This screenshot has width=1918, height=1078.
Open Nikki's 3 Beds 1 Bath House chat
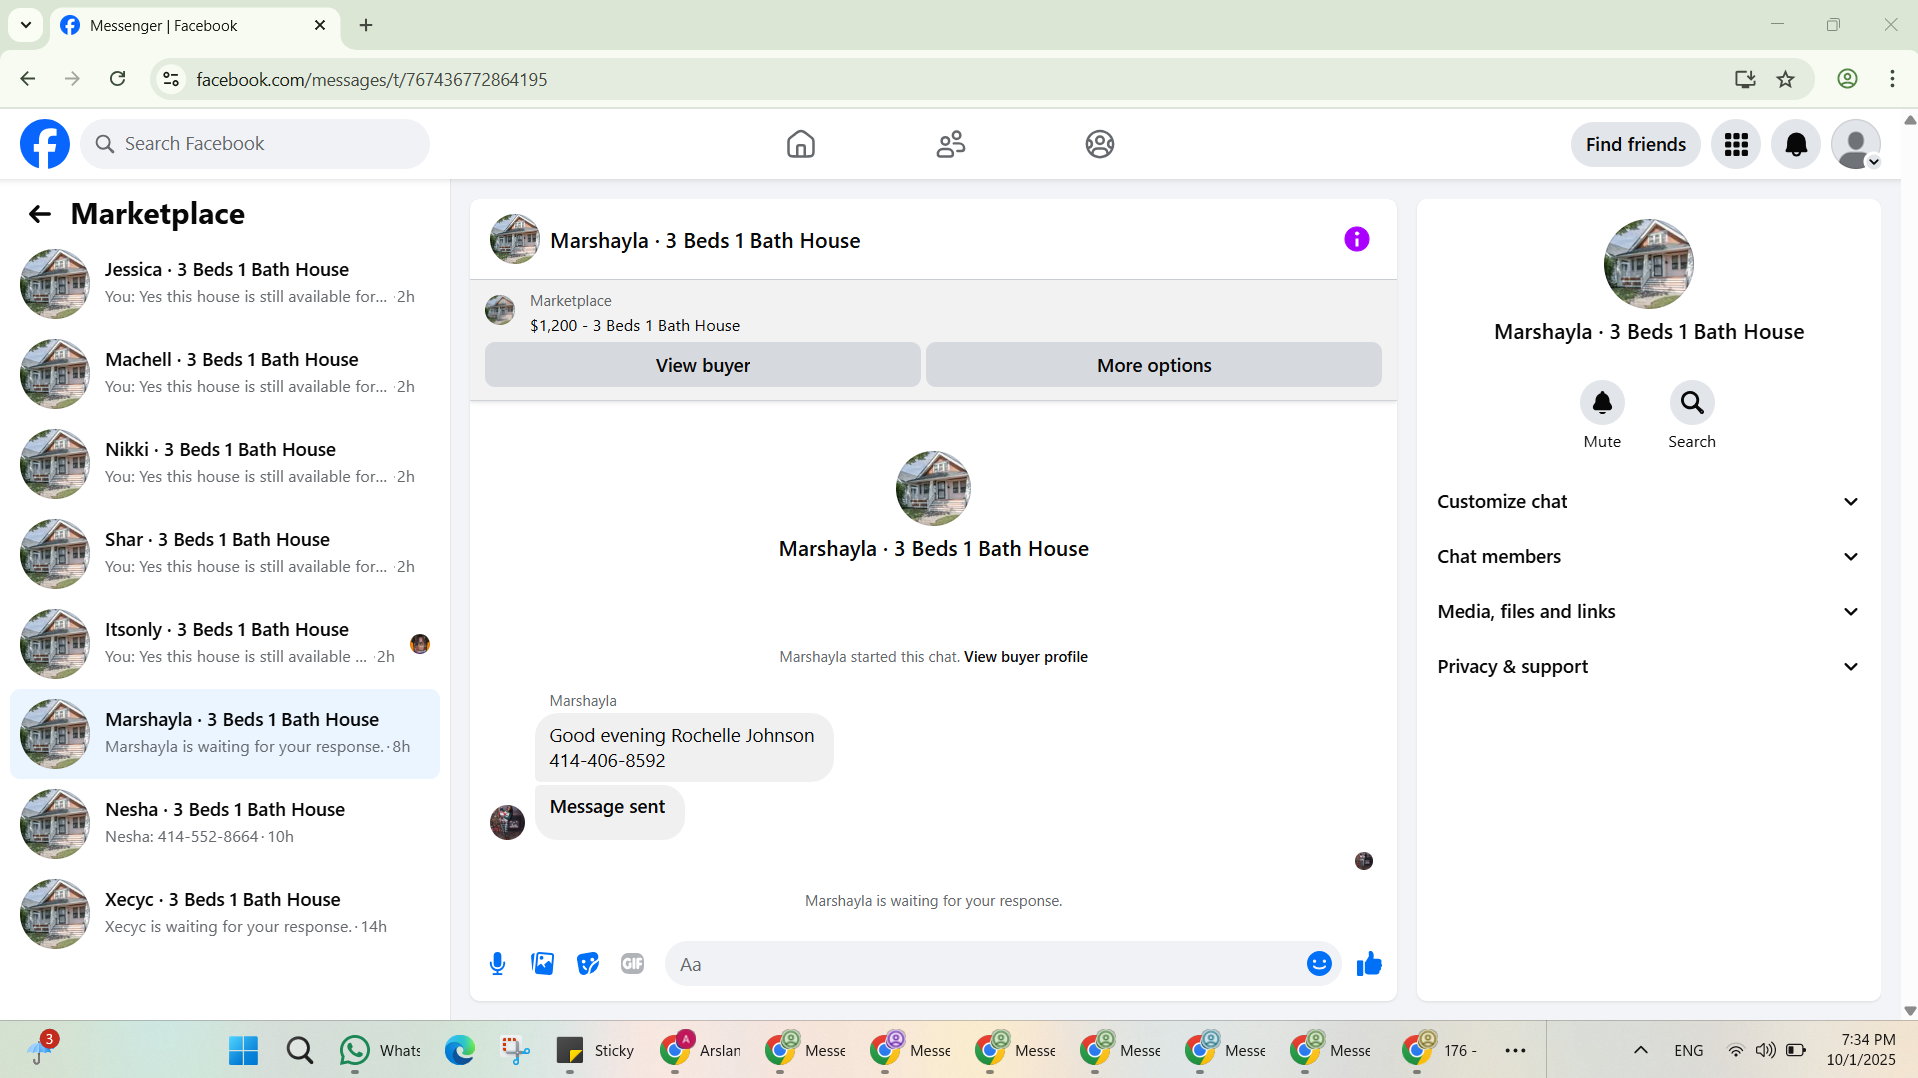click(225, 464)
